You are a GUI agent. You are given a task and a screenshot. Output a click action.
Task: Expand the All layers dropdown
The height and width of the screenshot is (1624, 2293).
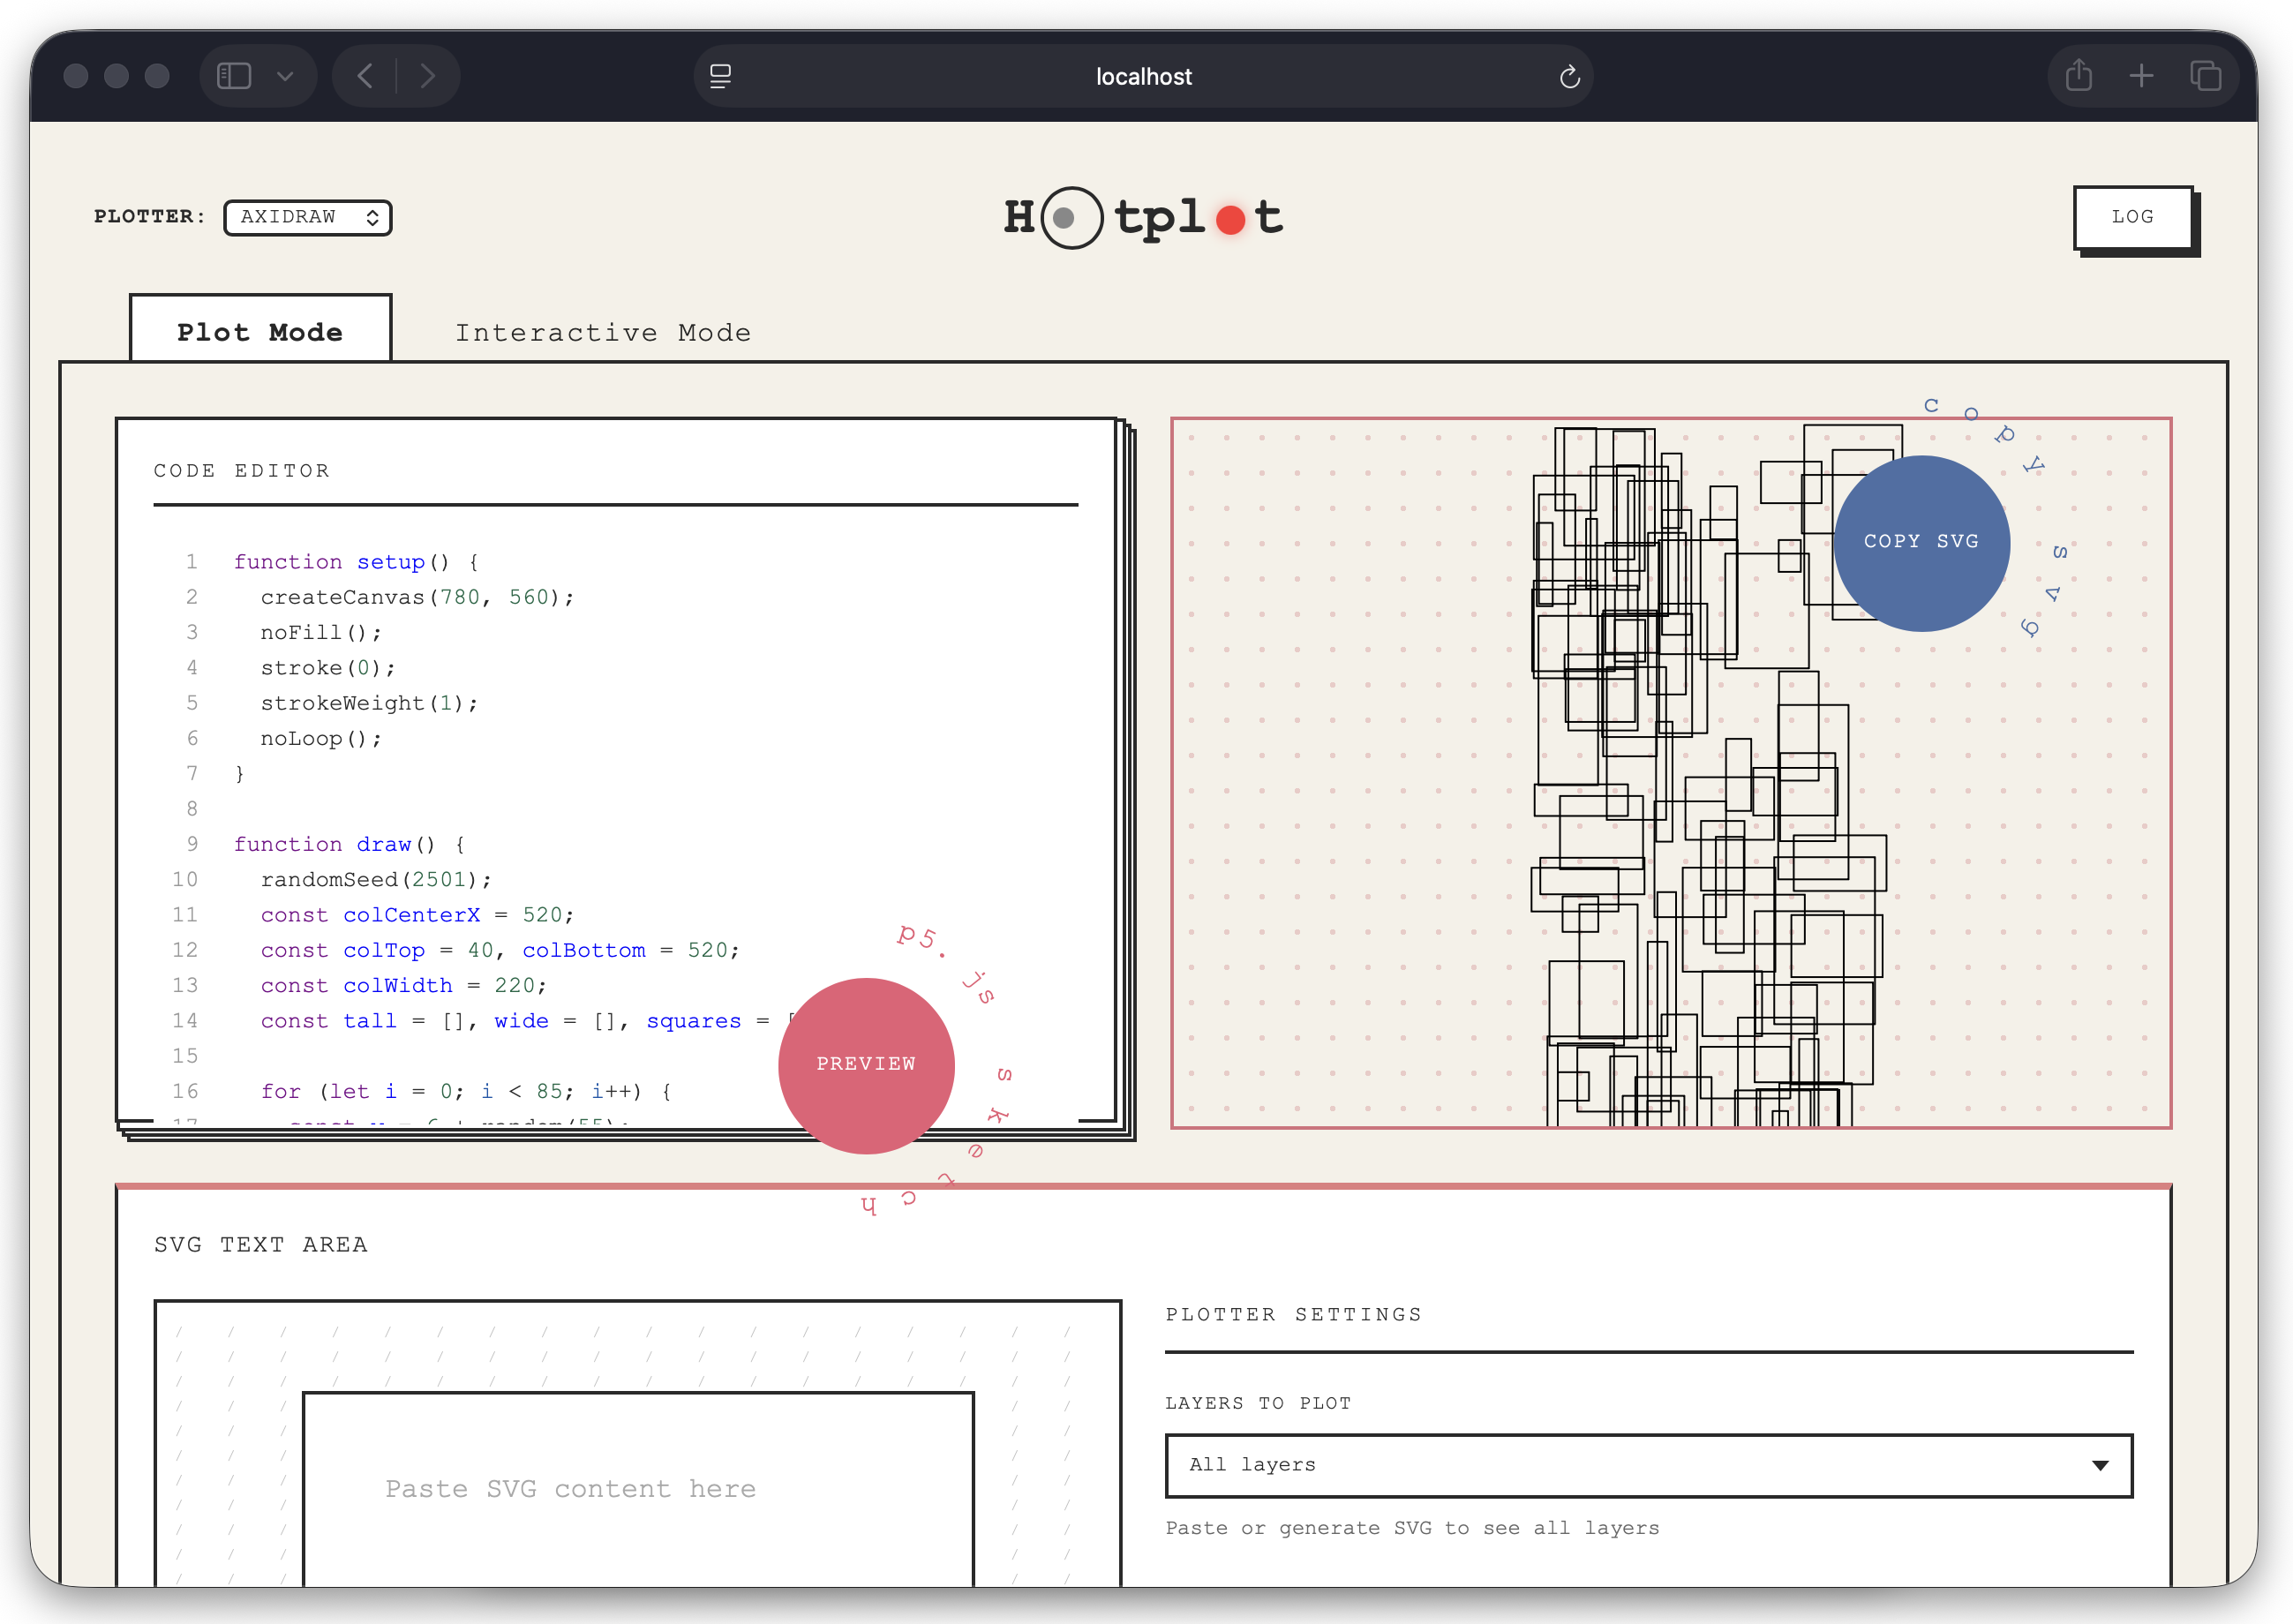click(1648, 1465)
